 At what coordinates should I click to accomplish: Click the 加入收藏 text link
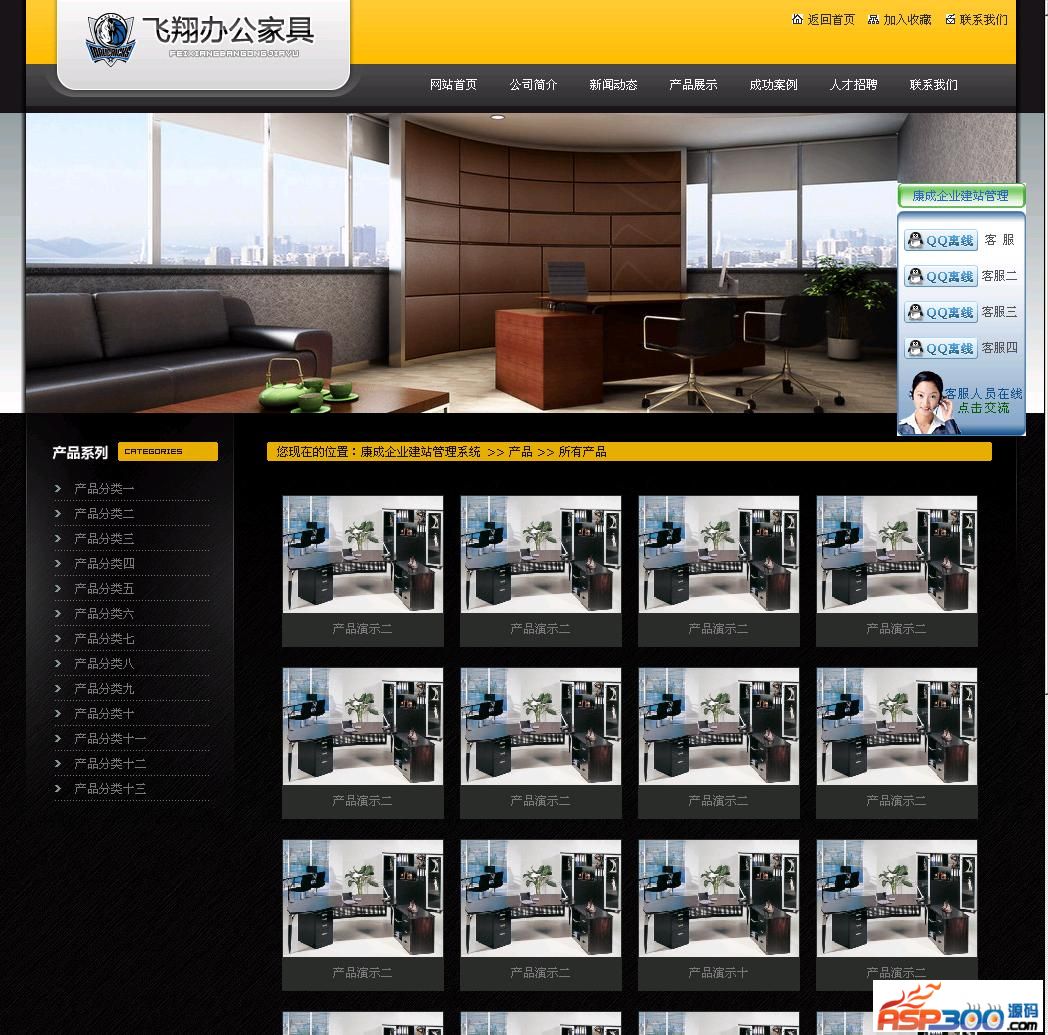pos(907,19)
